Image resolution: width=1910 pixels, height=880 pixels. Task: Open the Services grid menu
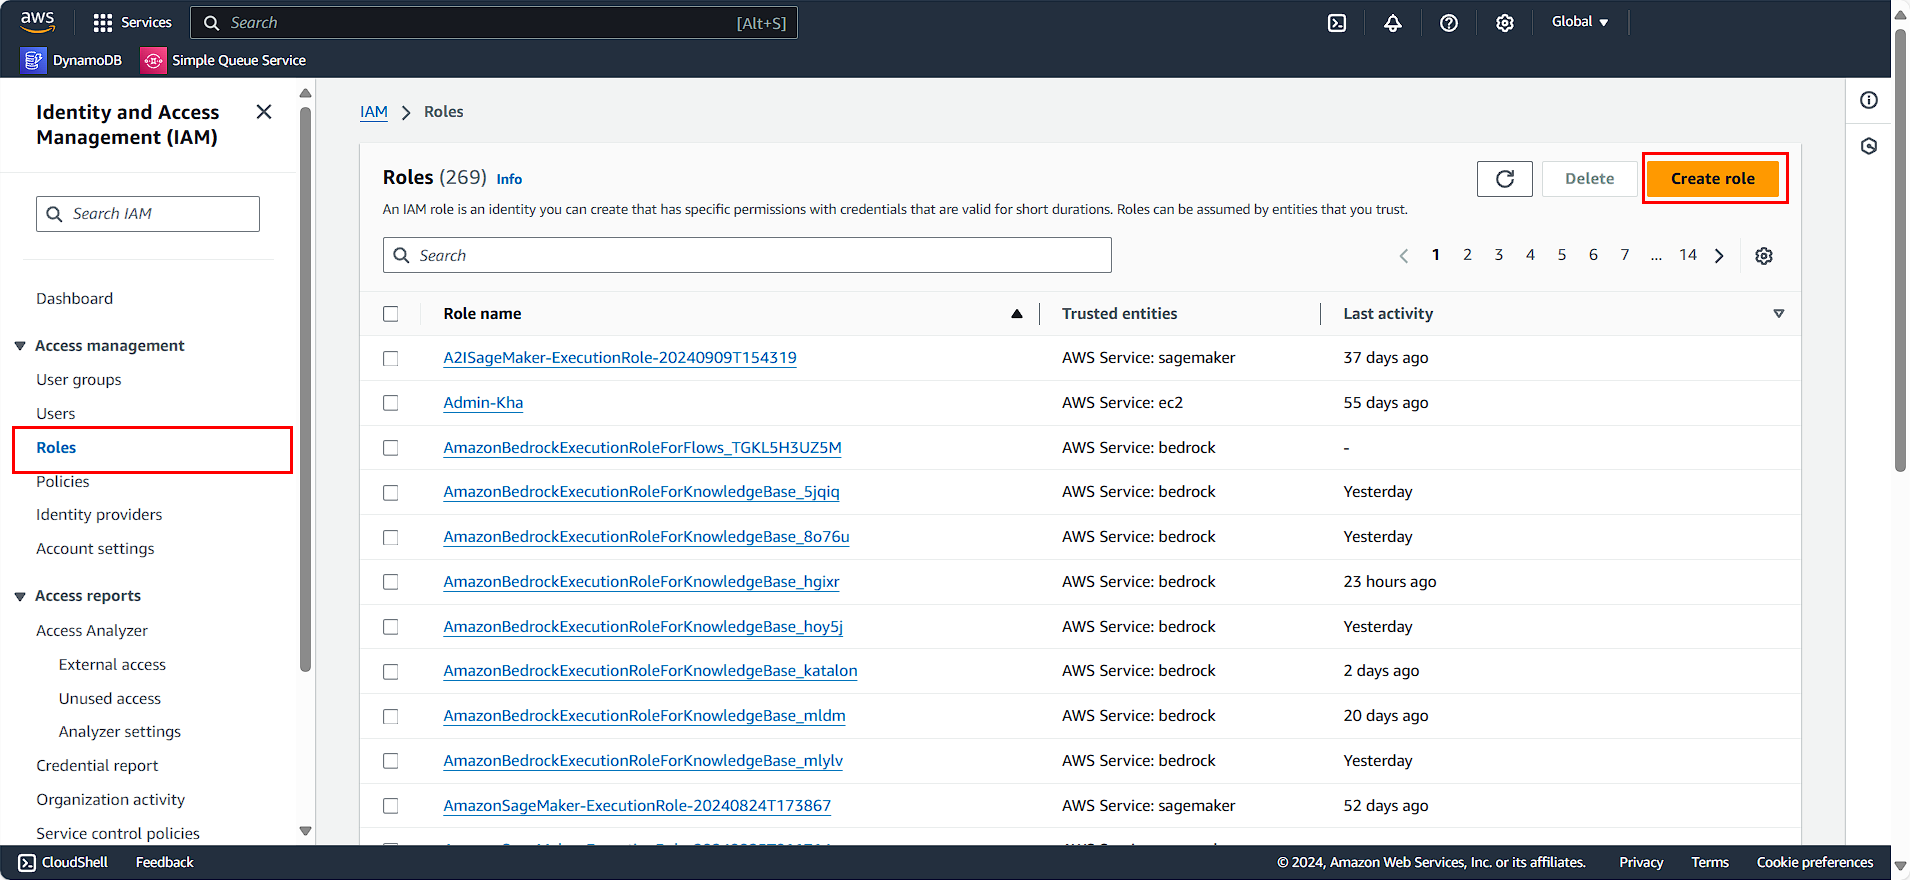click(131, 22)
